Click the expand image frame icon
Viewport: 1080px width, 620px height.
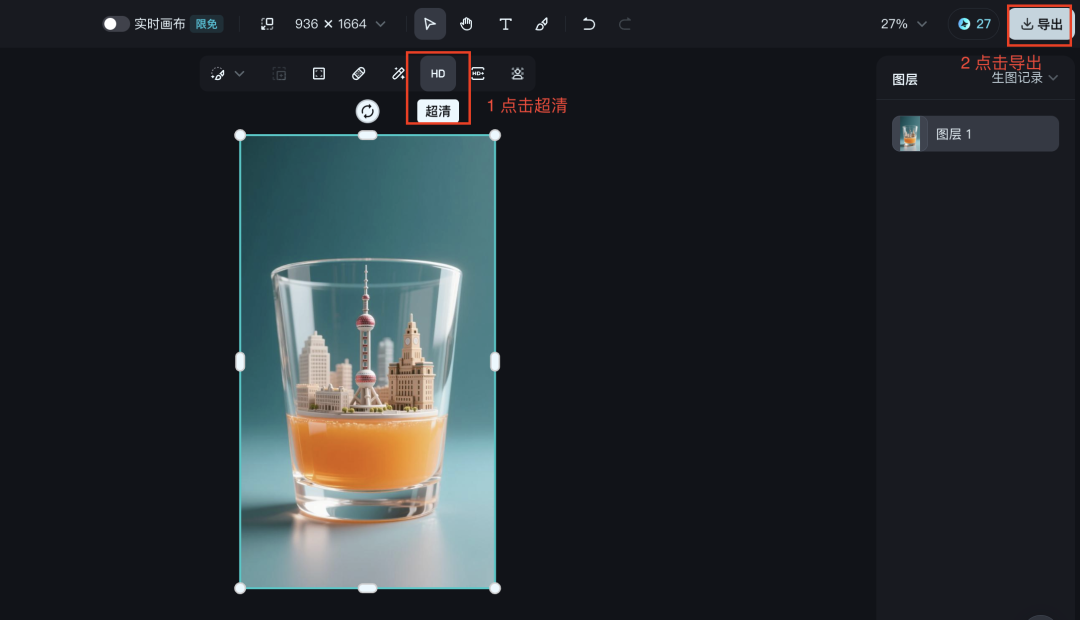(x=319, y=74)
